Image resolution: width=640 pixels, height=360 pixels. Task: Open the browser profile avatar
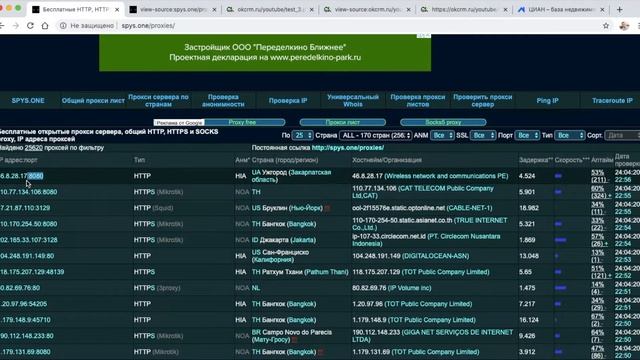[624, 26]
